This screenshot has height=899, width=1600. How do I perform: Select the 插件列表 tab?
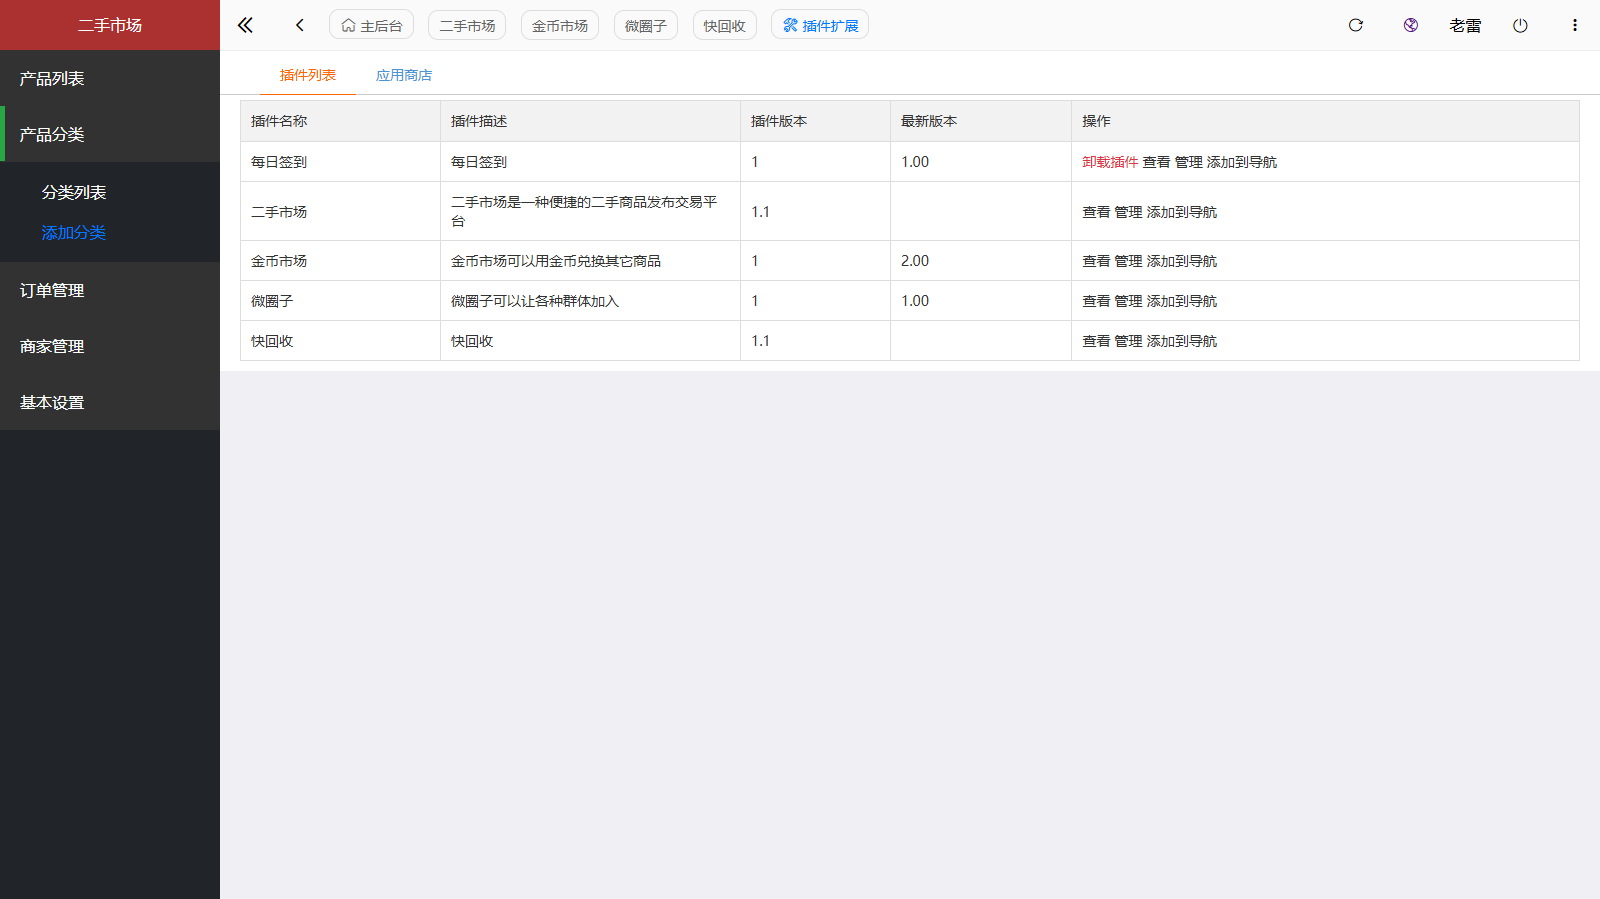(x=308, y=75)
